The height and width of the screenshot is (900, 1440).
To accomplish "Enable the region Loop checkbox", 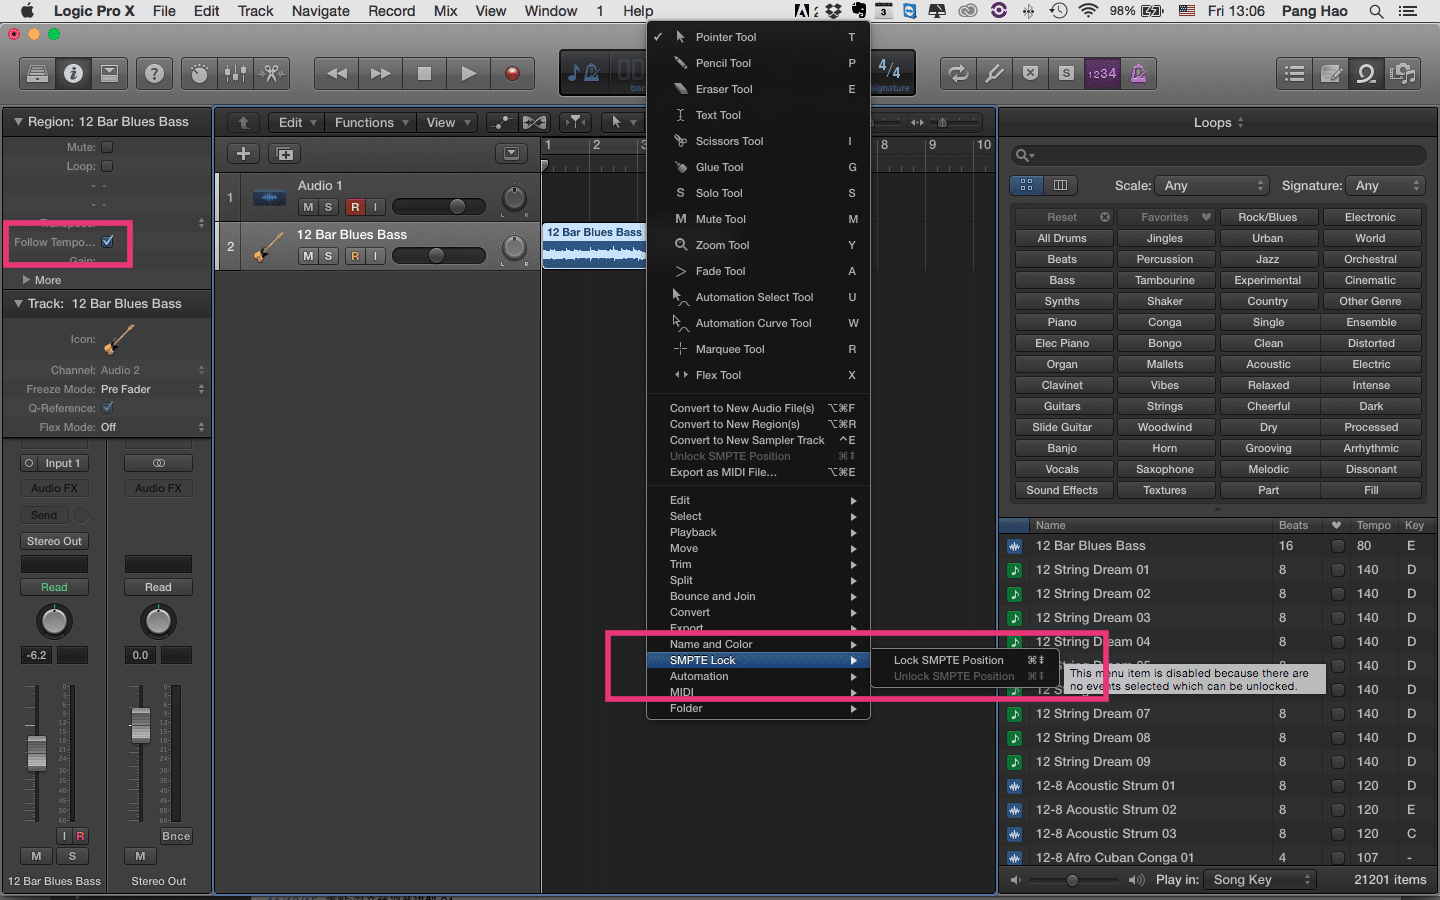I will (x=107, y=166).
